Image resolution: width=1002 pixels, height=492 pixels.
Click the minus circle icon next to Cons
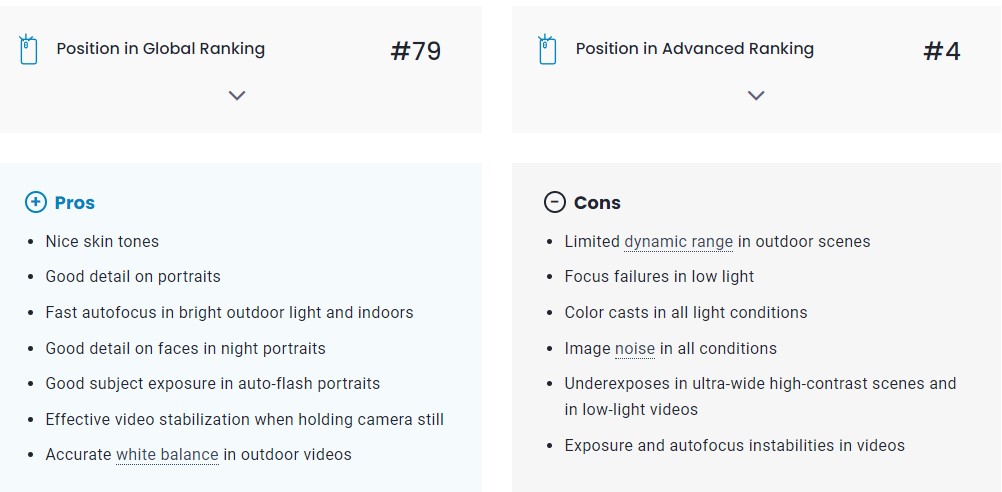[x=554, y=203]
